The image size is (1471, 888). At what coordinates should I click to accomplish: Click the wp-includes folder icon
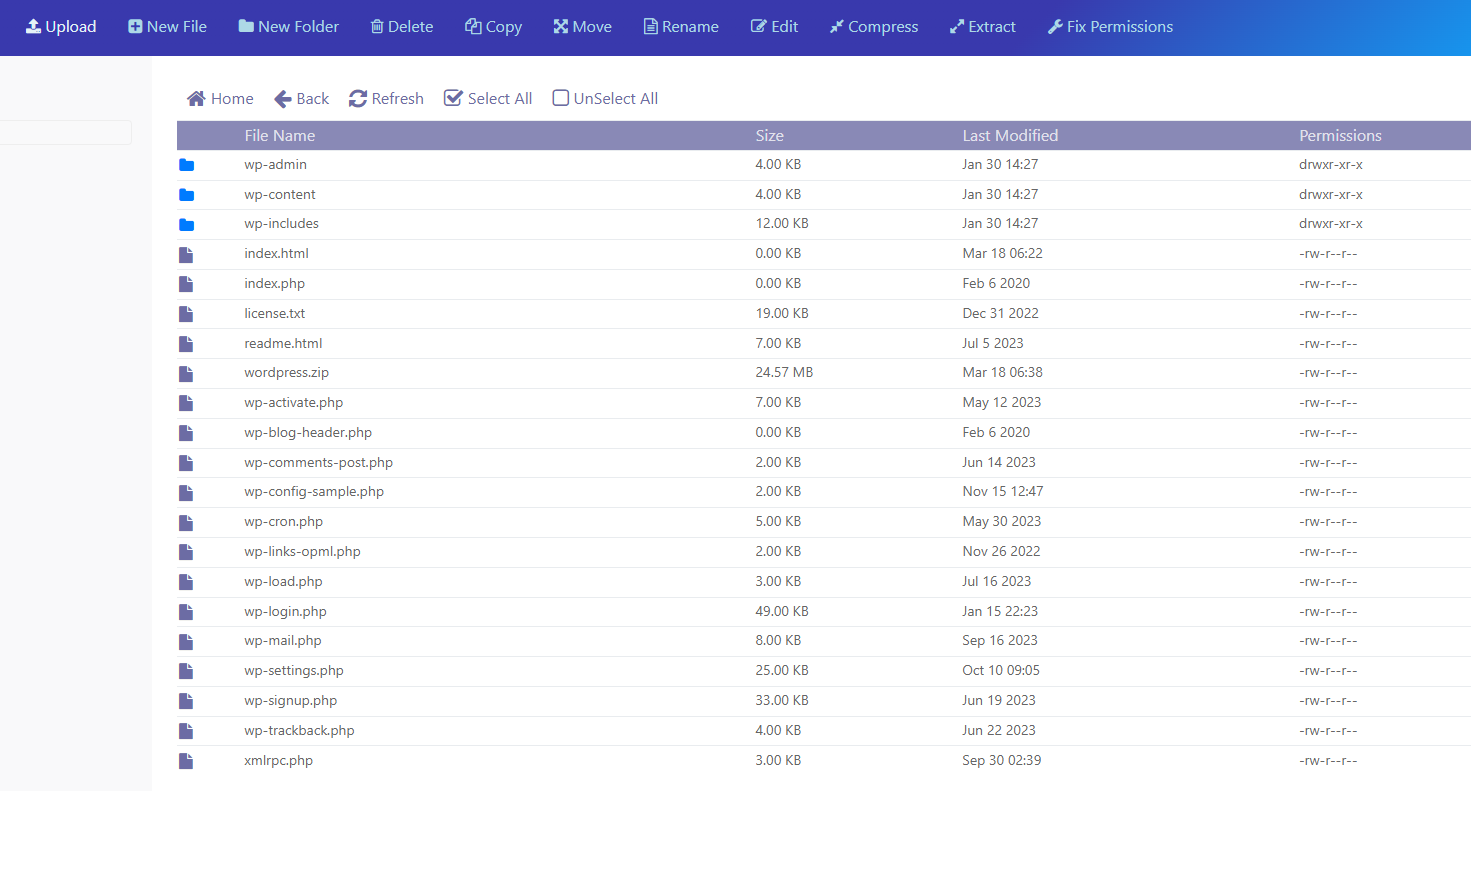pyautogui.click(x=186, y=224)
